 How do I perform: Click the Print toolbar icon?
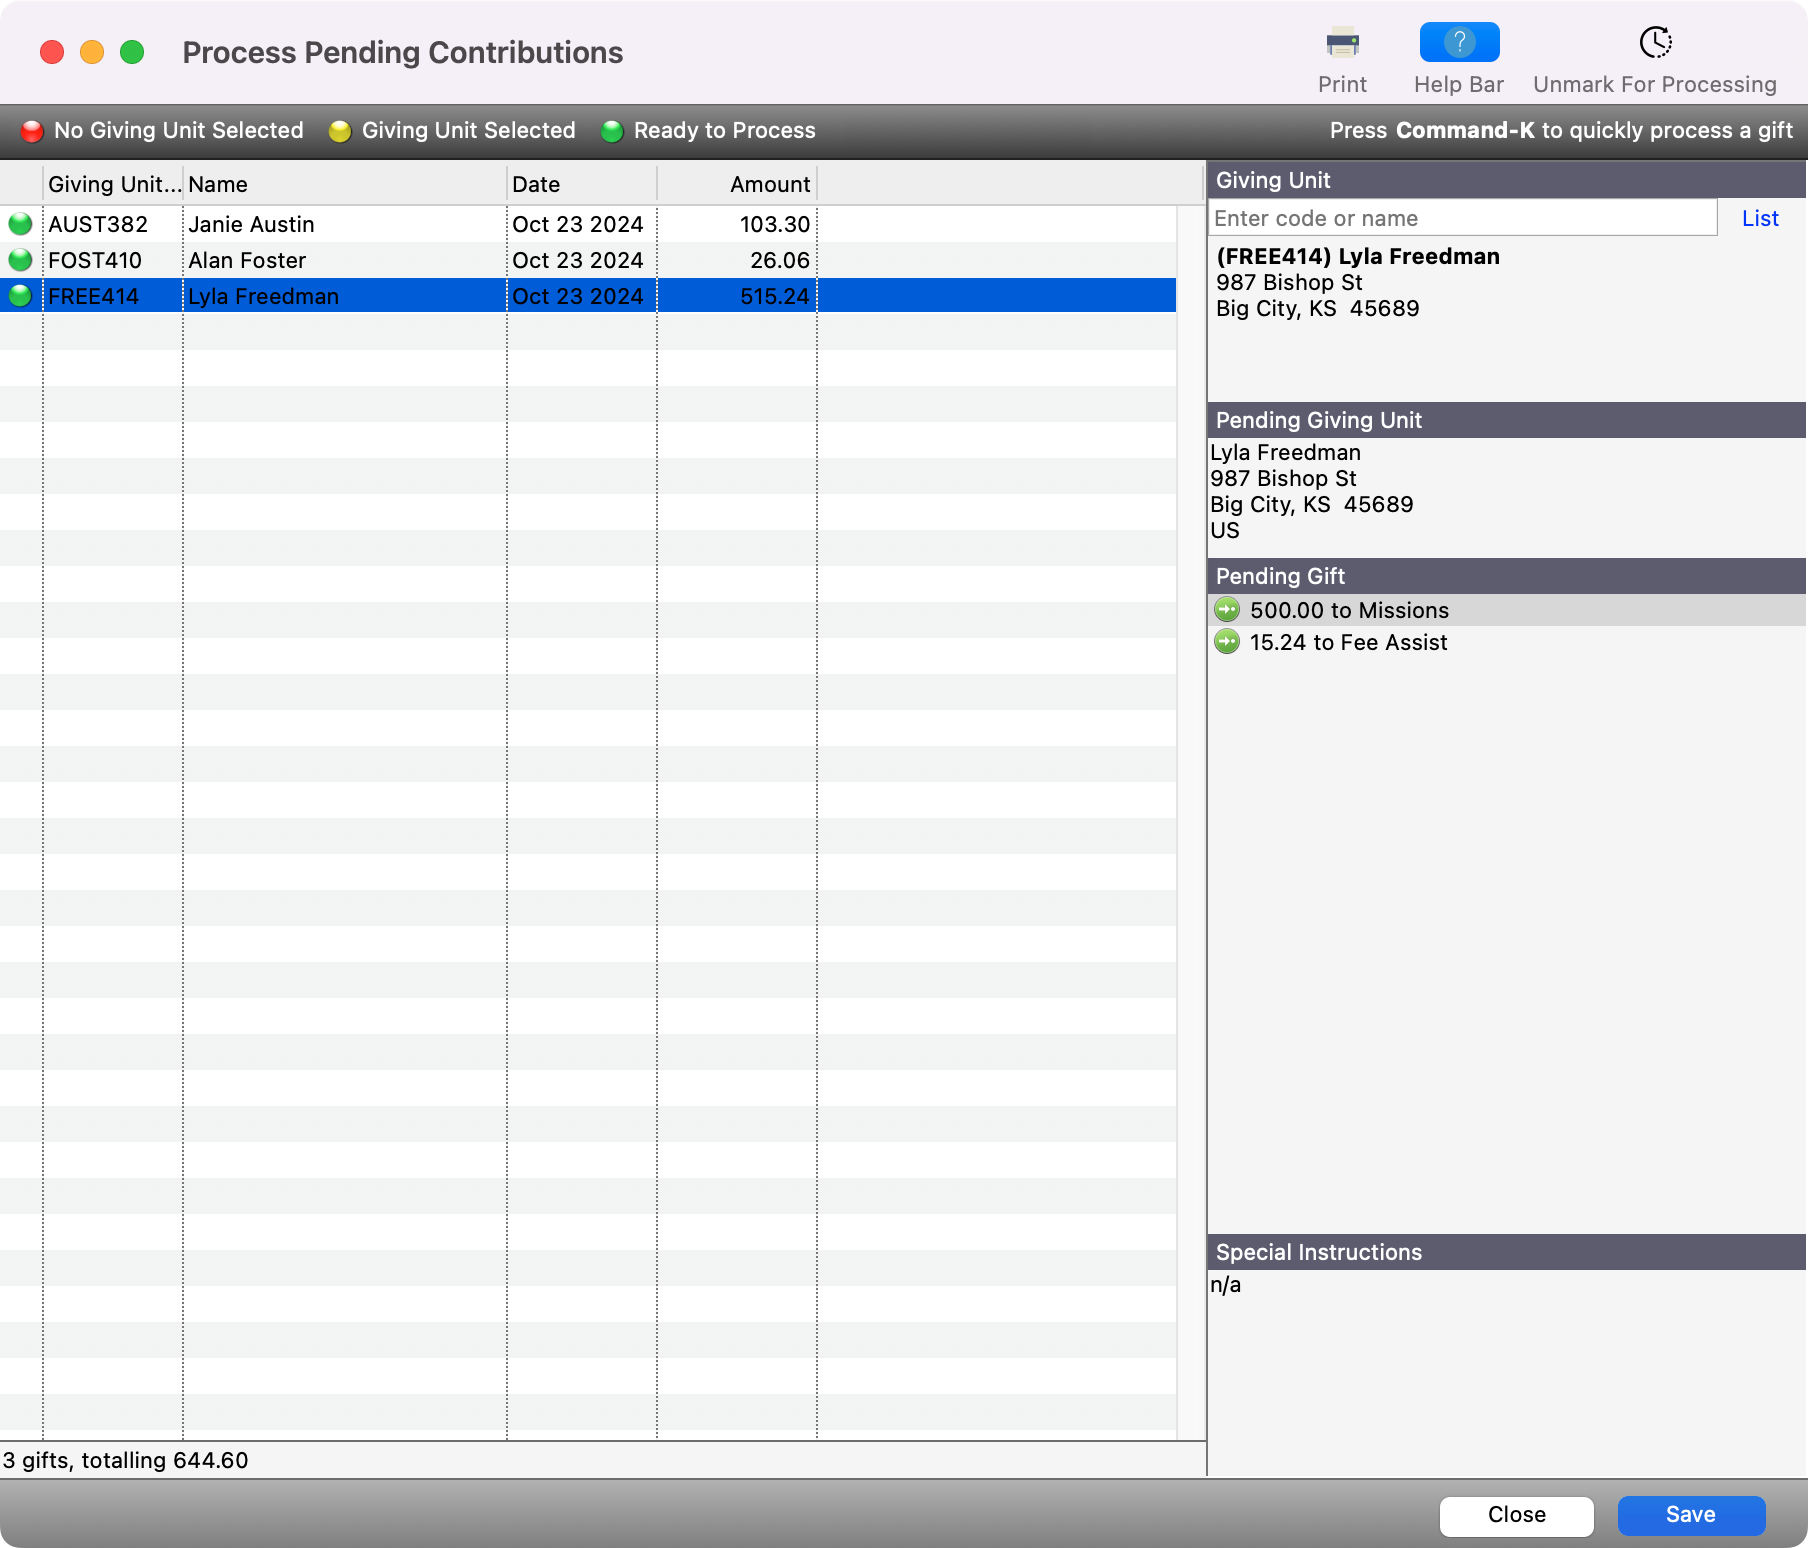click(x=1342, y=44)
